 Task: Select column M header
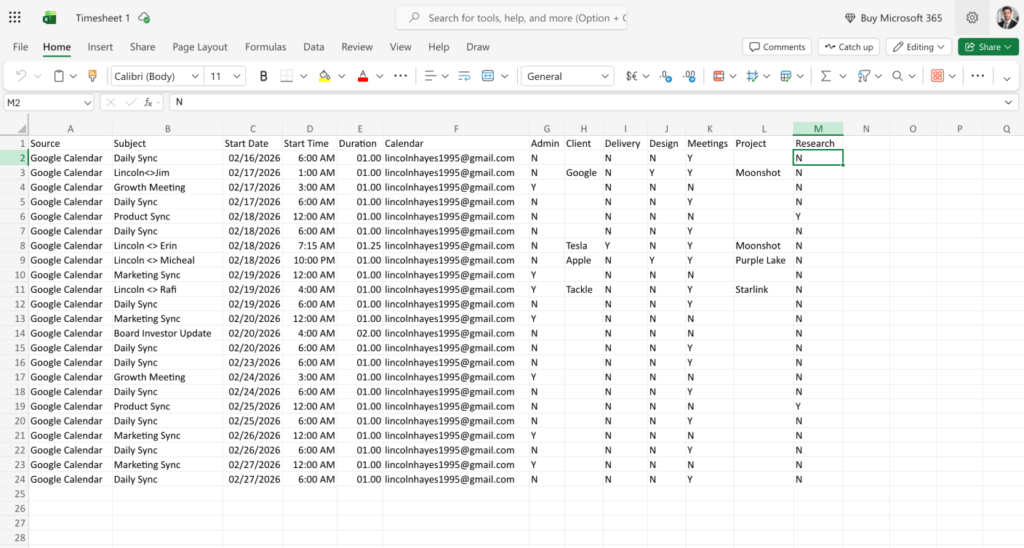coord(818,129)
